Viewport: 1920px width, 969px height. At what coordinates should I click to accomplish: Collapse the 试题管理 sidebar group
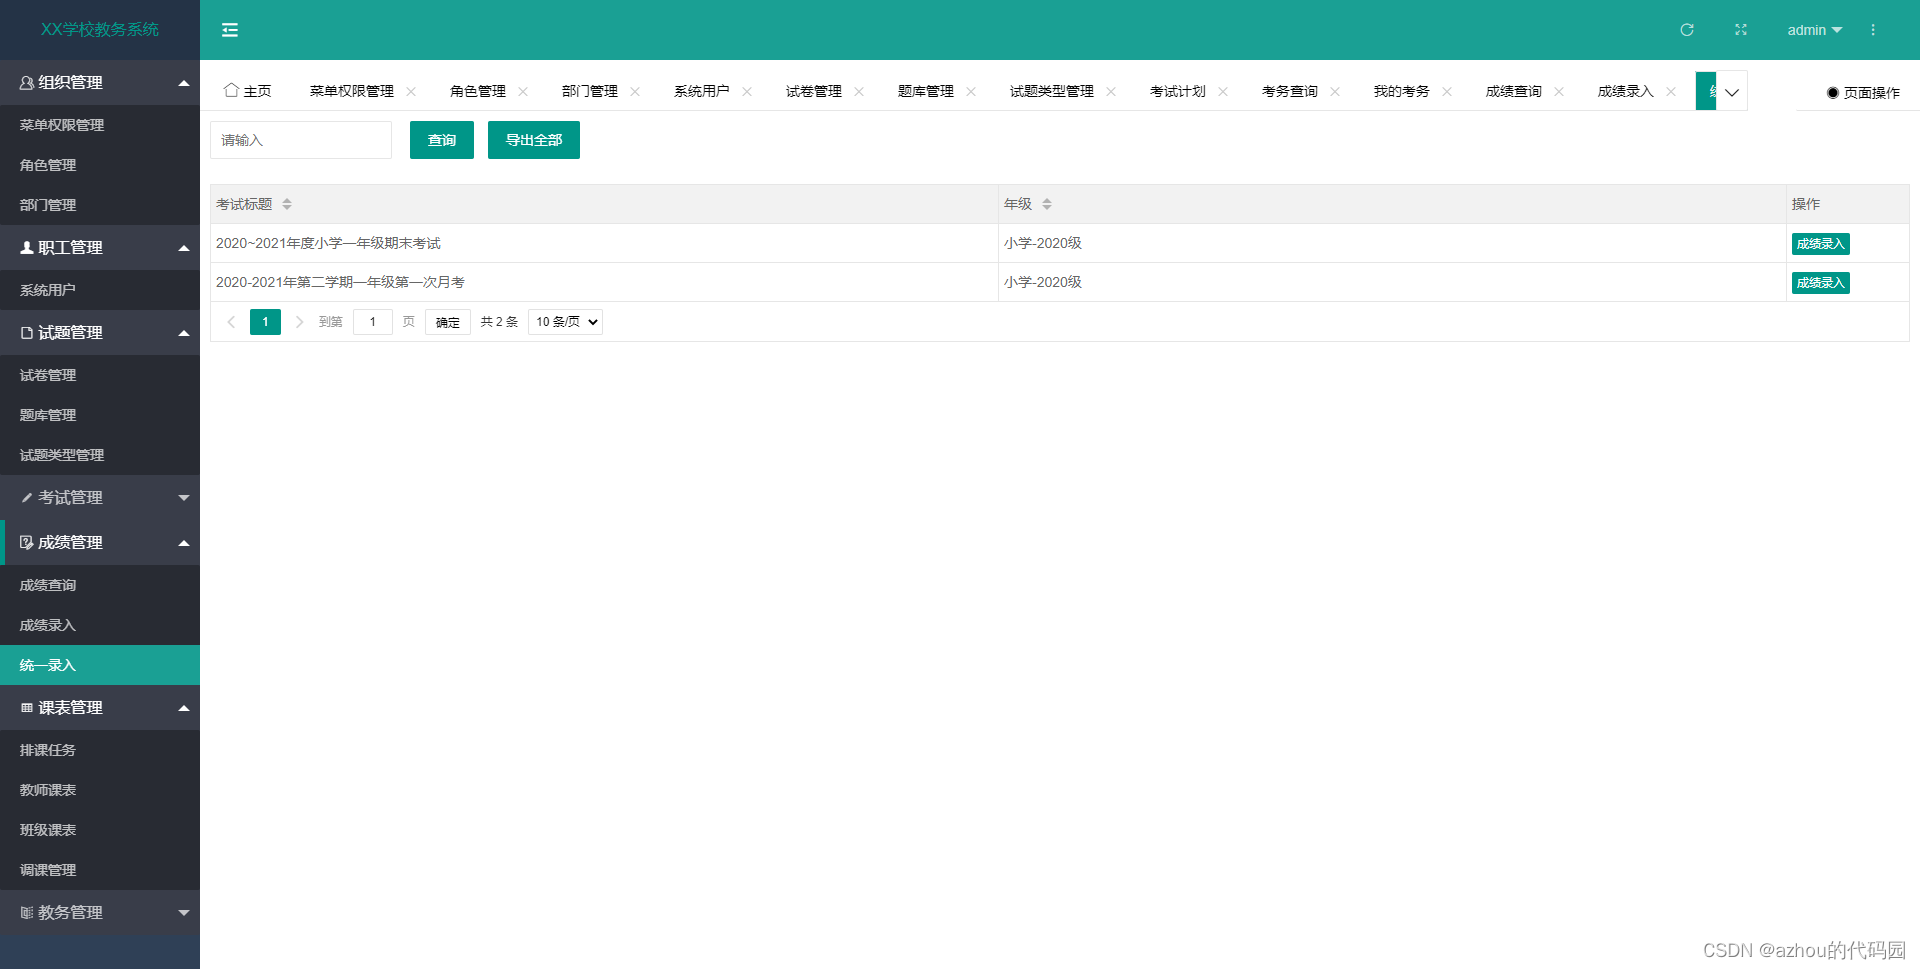point(100,332)
